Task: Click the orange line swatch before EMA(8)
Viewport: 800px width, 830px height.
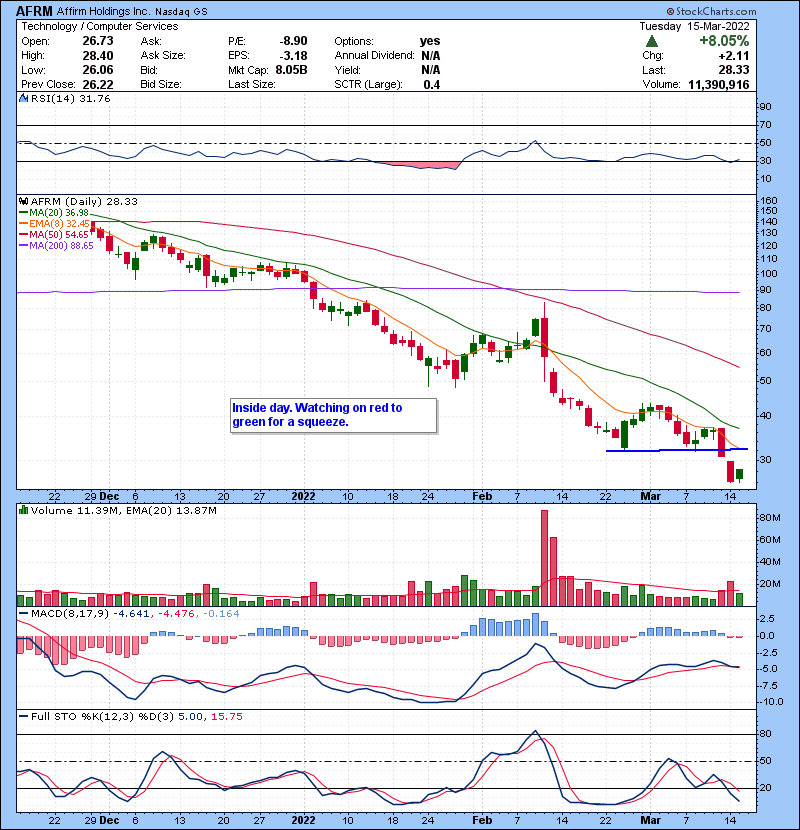Action: (23, 223)
